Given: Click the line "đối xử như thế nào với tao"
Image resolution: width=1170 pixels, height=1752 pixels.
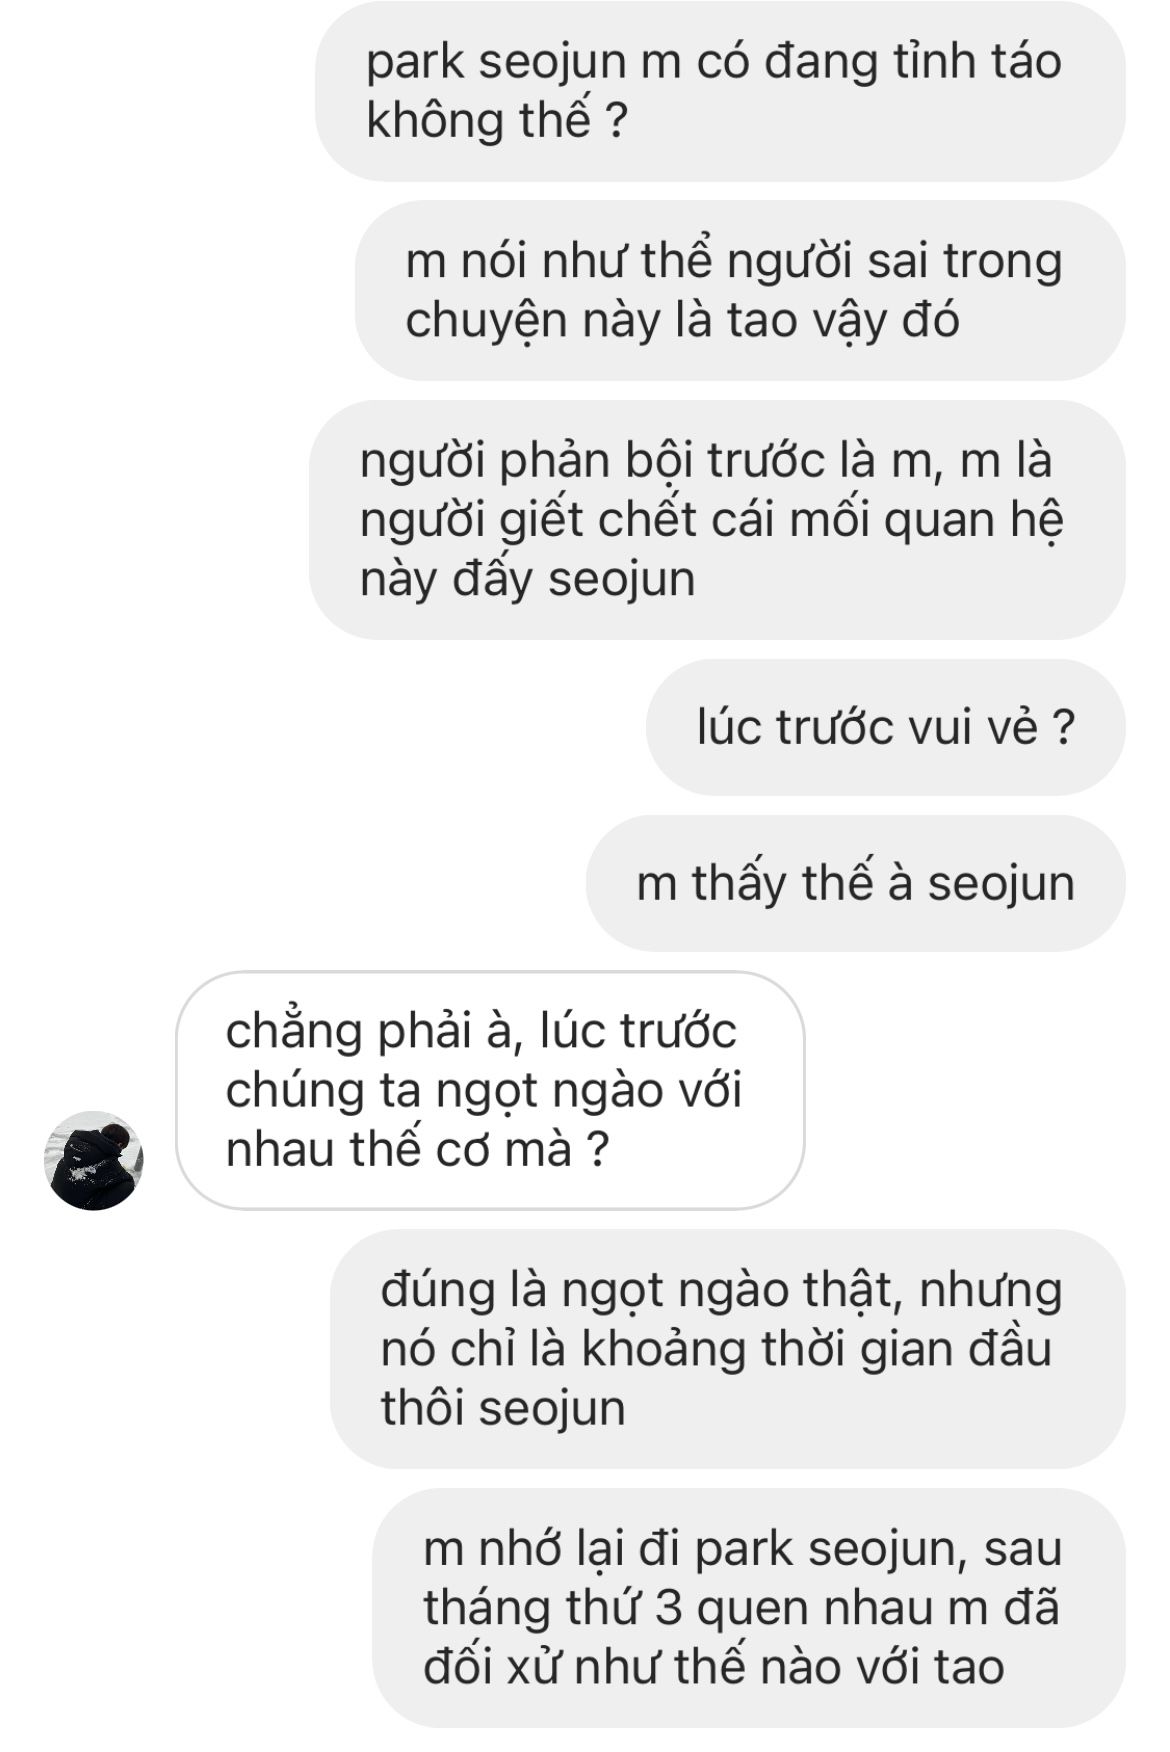Looking at the screenshot, I should pos(714,1667).
